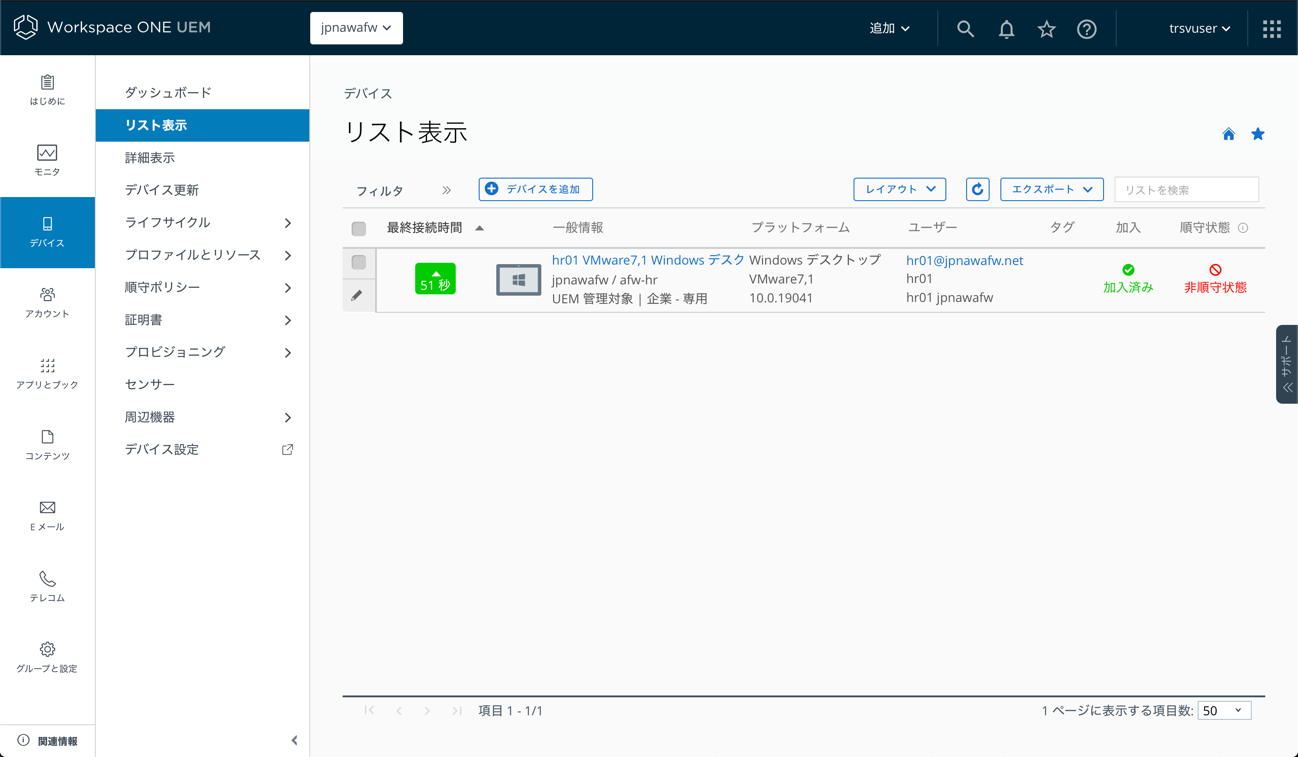Click the デバイスを追加 button
Image resolution: width=1298 pixels, height=757 pixels.
click(536, 189)
